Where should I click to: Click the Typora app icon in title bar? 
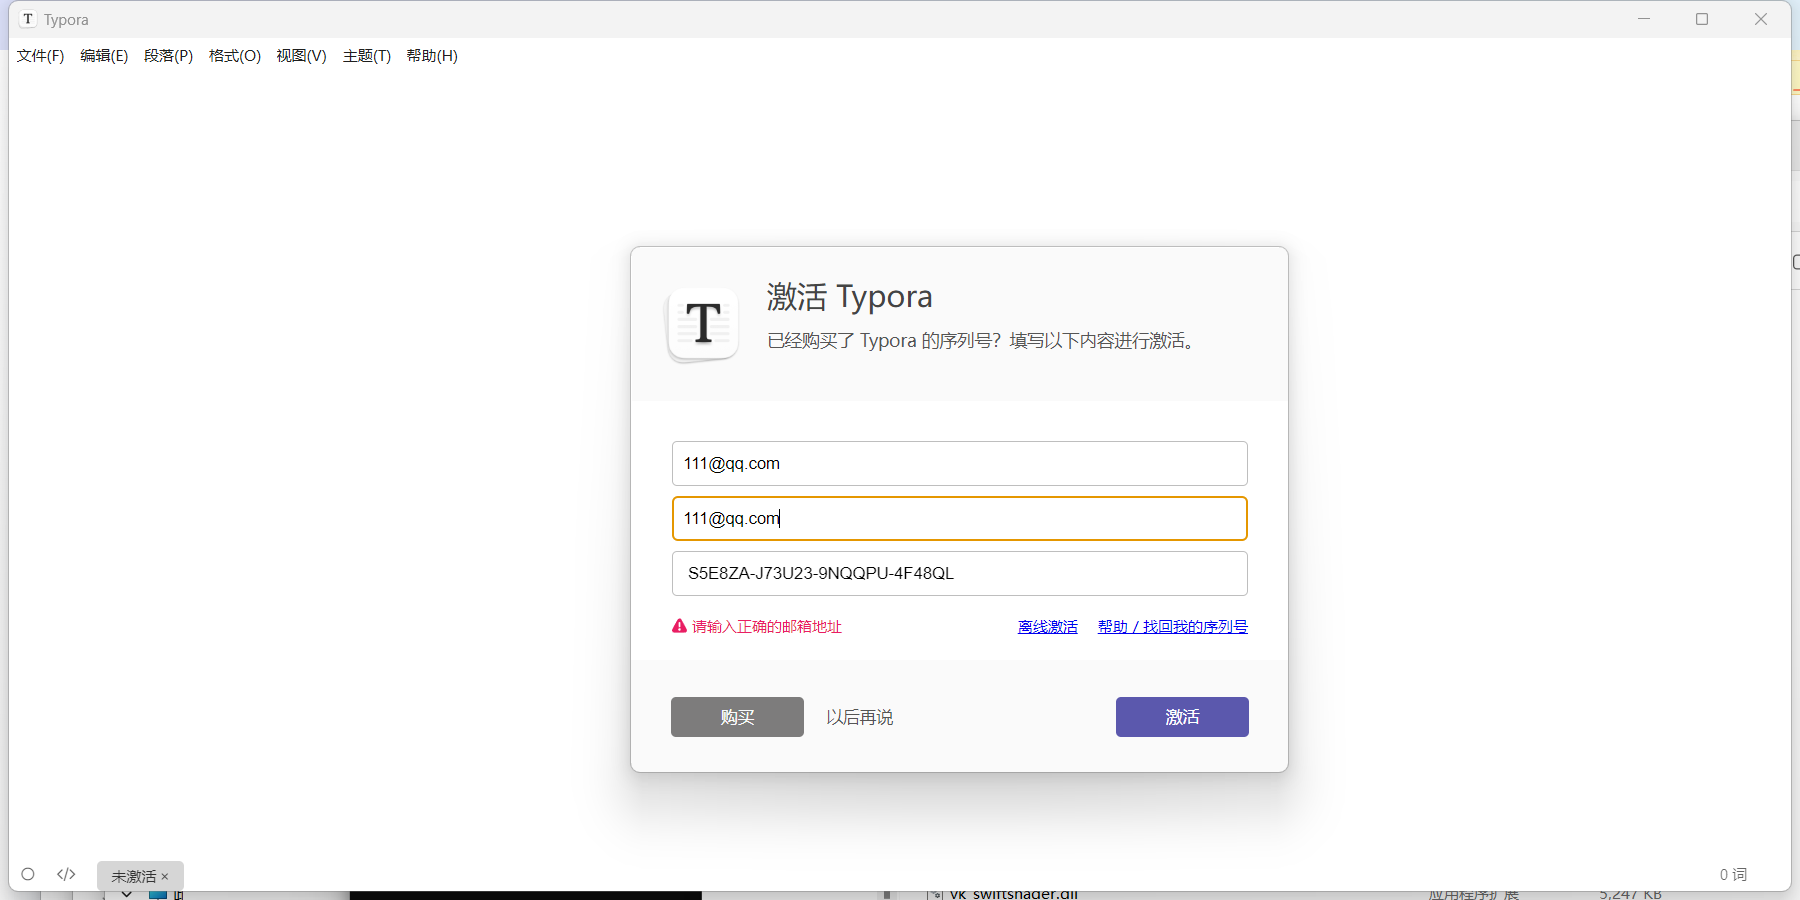[28, 19]
